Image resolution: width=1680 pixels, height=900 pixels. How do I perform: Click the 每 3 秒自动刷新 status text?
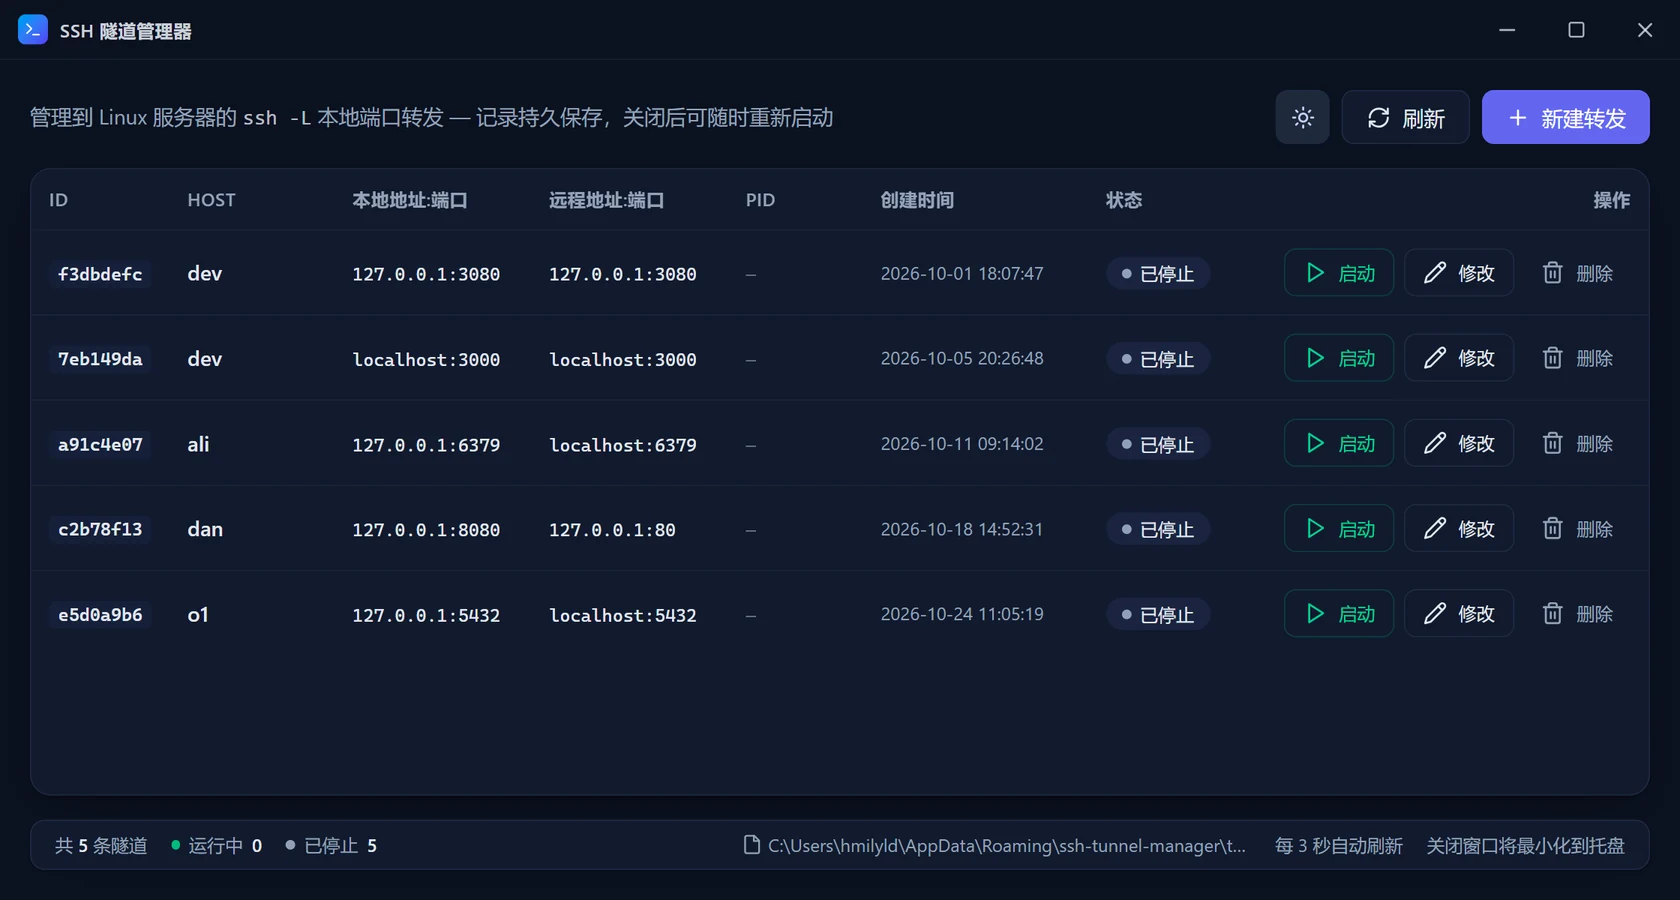[1339, 846]
